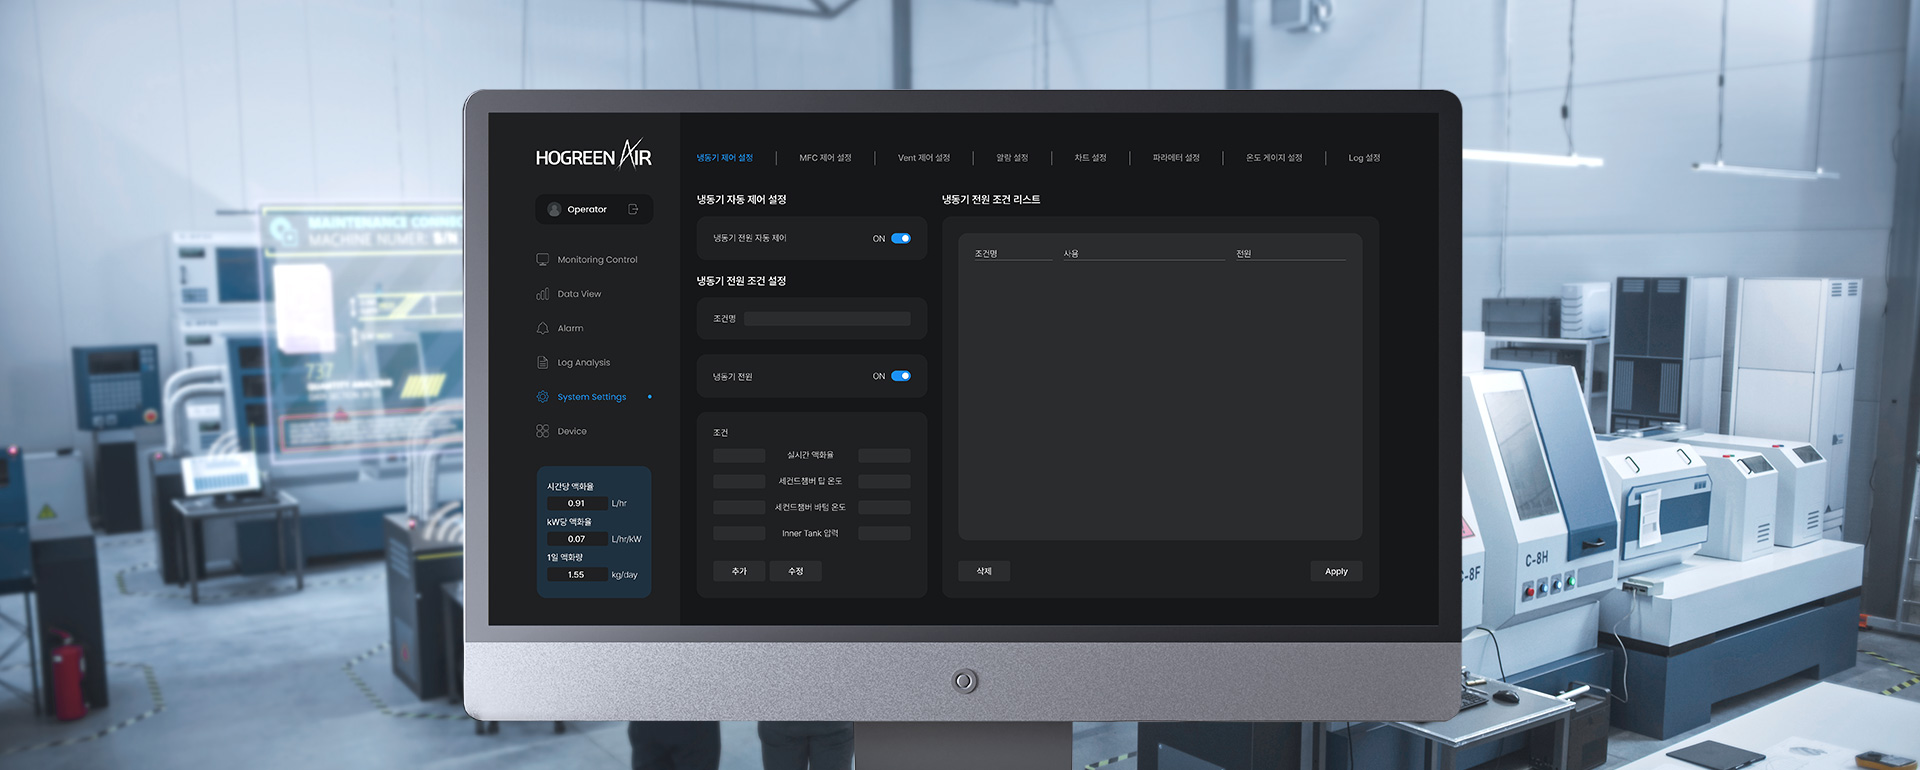The height and width of the screenshot is (770, 1920).
Task: Toggle off 냉동기 전원 자동 제어 switch
Action: pos(901,238)
